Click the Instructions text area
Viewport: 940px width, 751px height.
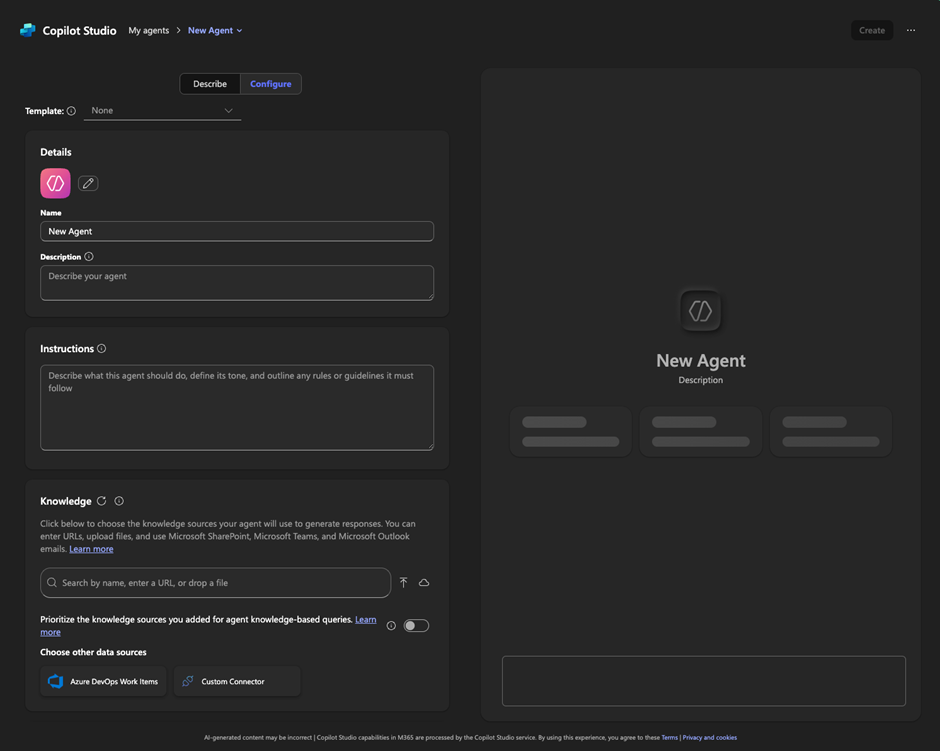coord(237,408)
